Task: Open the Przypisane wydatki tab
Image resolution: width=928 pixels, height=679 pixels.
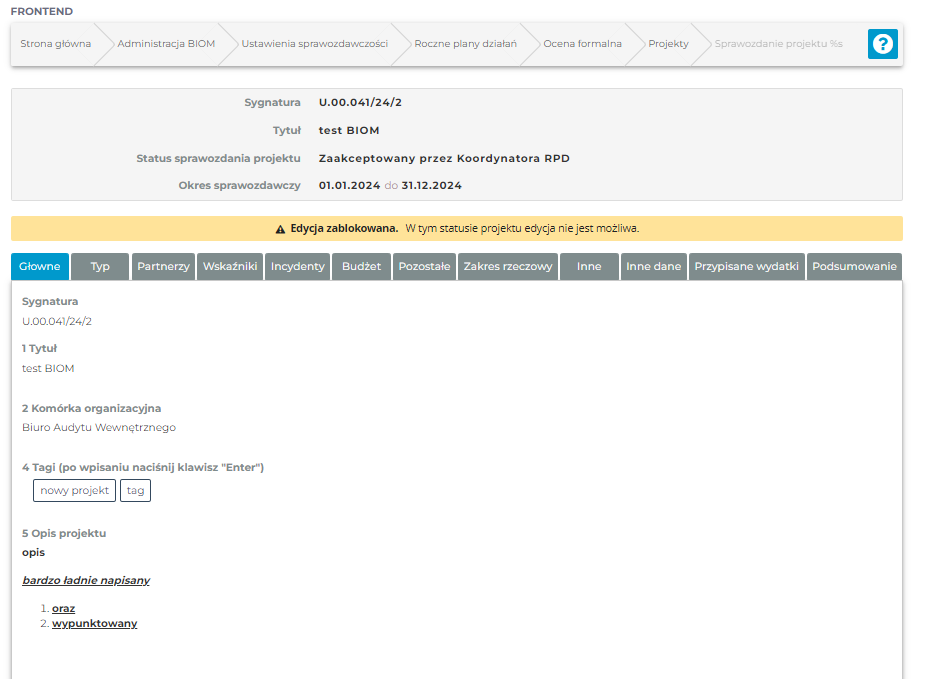Action: (747, 267)
